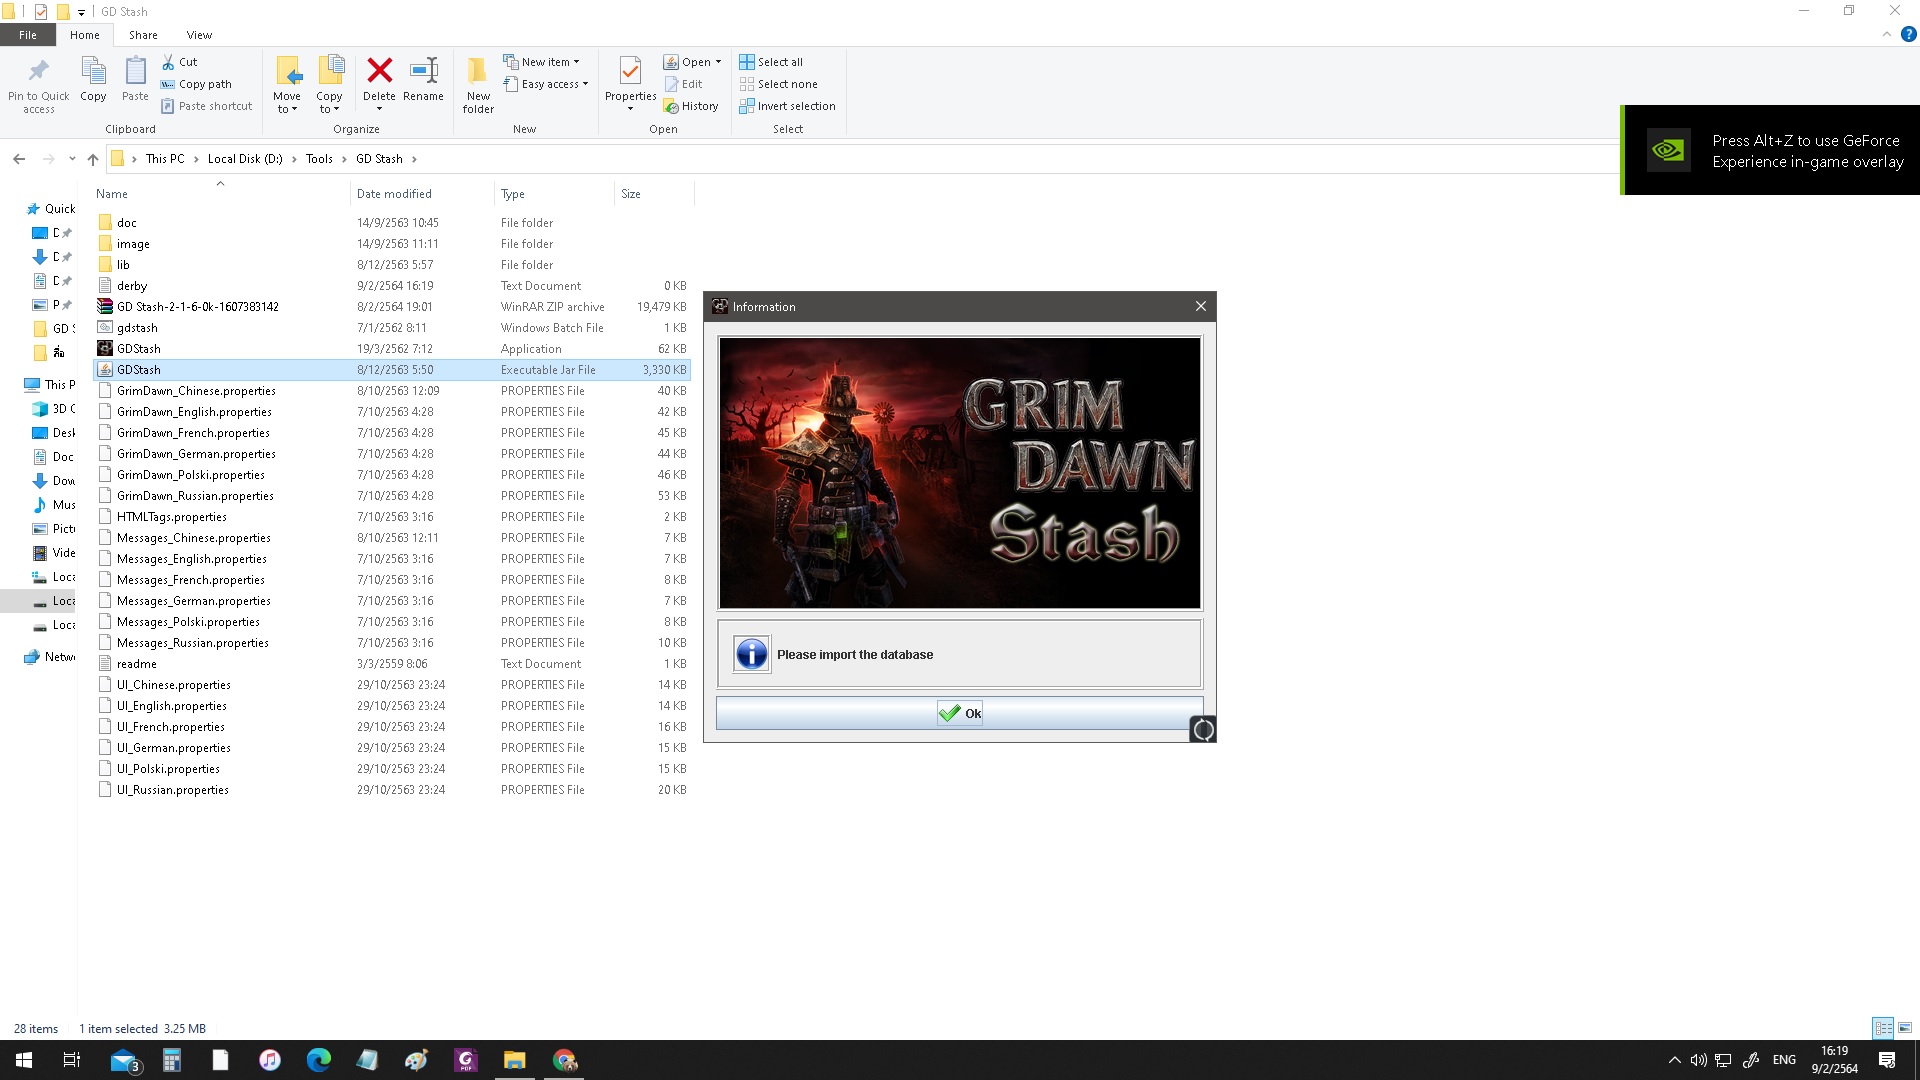
Task: Click This PC in address bar
Action: click(x=165, y=159)
